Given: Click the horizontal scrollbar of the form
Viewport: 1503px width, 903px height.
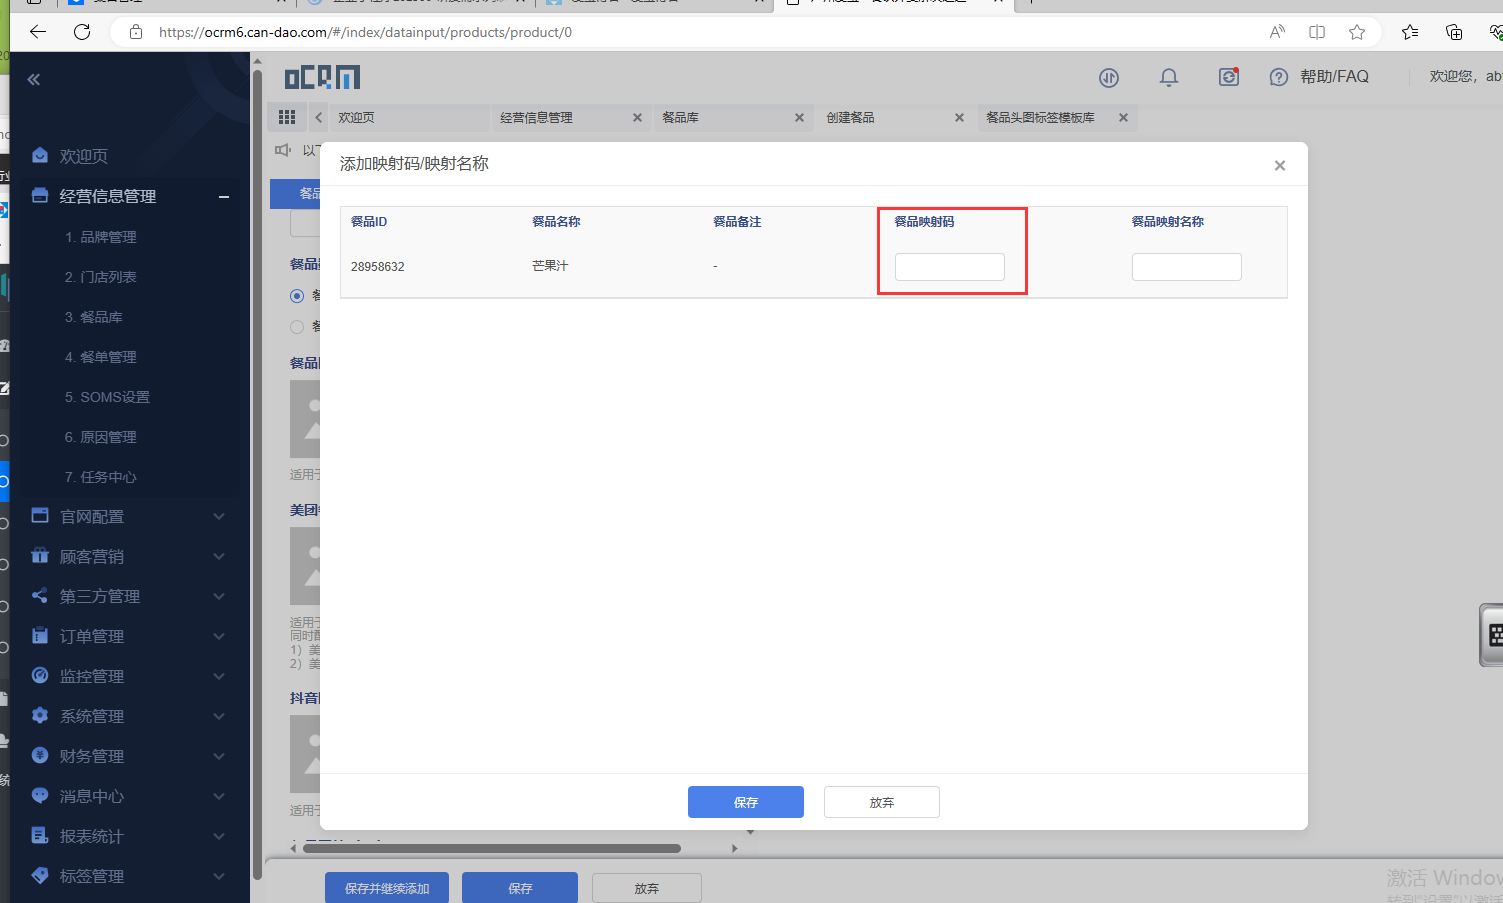Looking at the screenshot, I should point(492,848).
